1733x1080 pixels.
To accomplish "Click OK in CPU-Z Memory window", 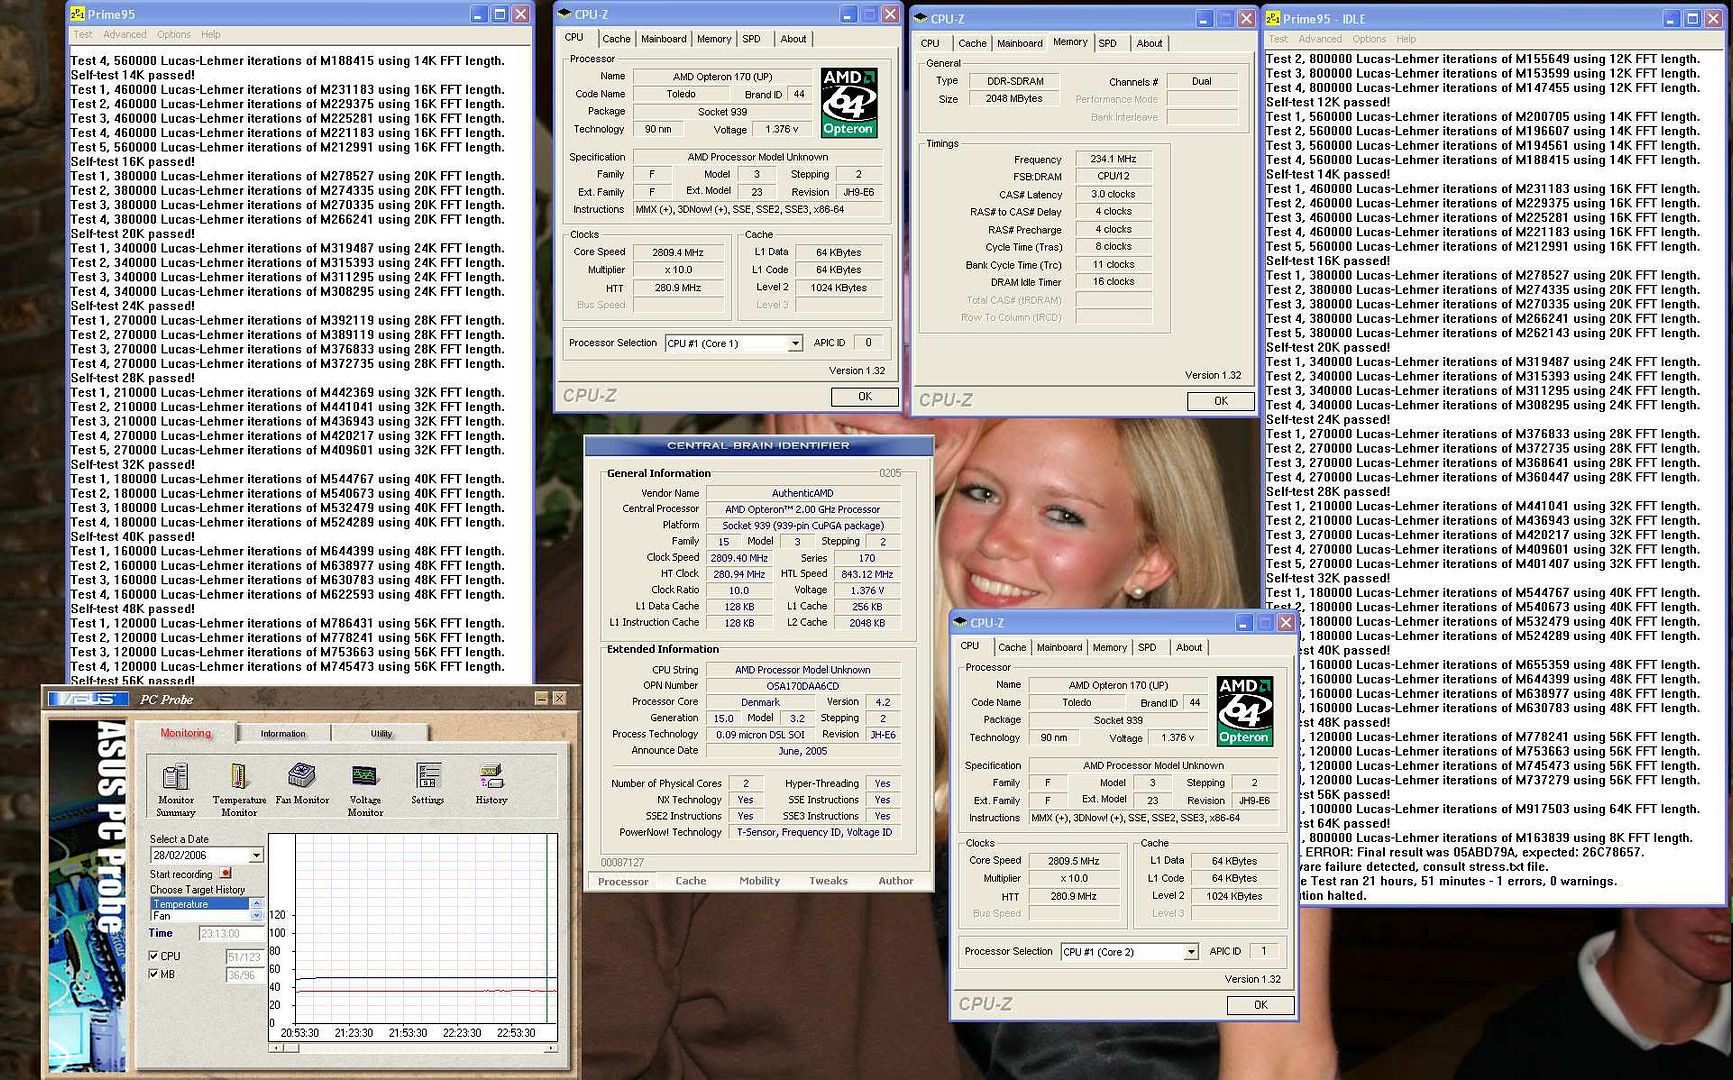I will pos(1220,400).
